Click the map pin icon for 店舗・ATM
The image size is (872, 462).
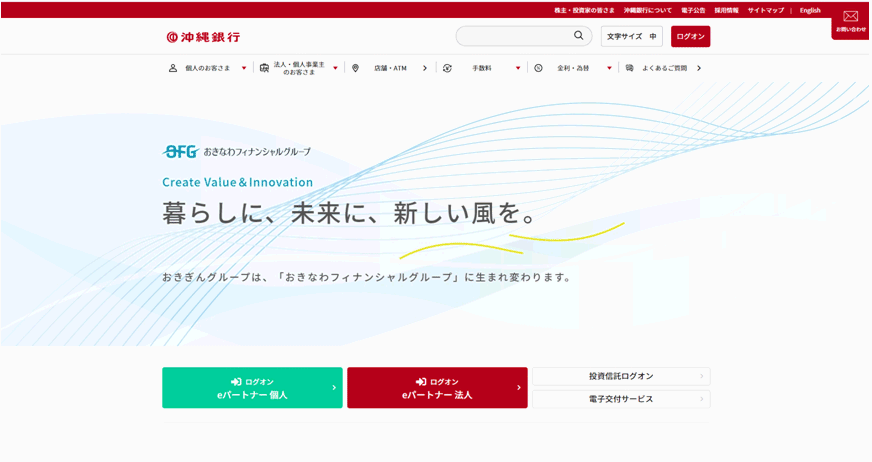point(355,68)
